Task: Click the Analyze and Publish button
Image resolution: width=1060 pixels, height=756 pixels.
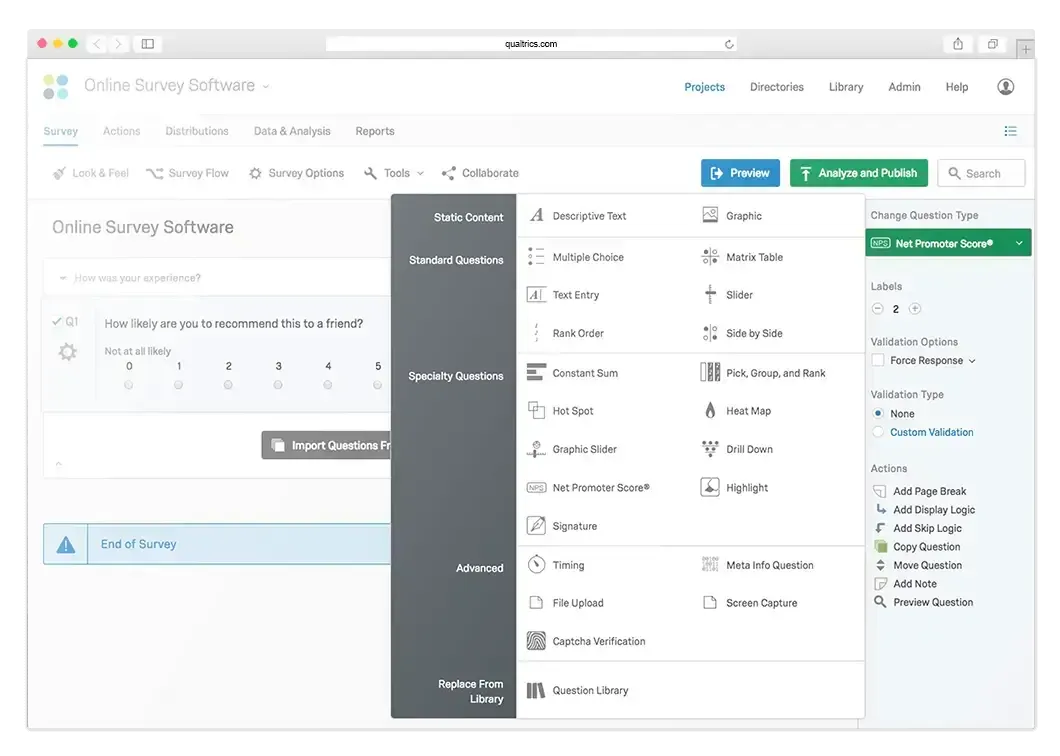Action: pyautogui.click(x=859, y=173)
